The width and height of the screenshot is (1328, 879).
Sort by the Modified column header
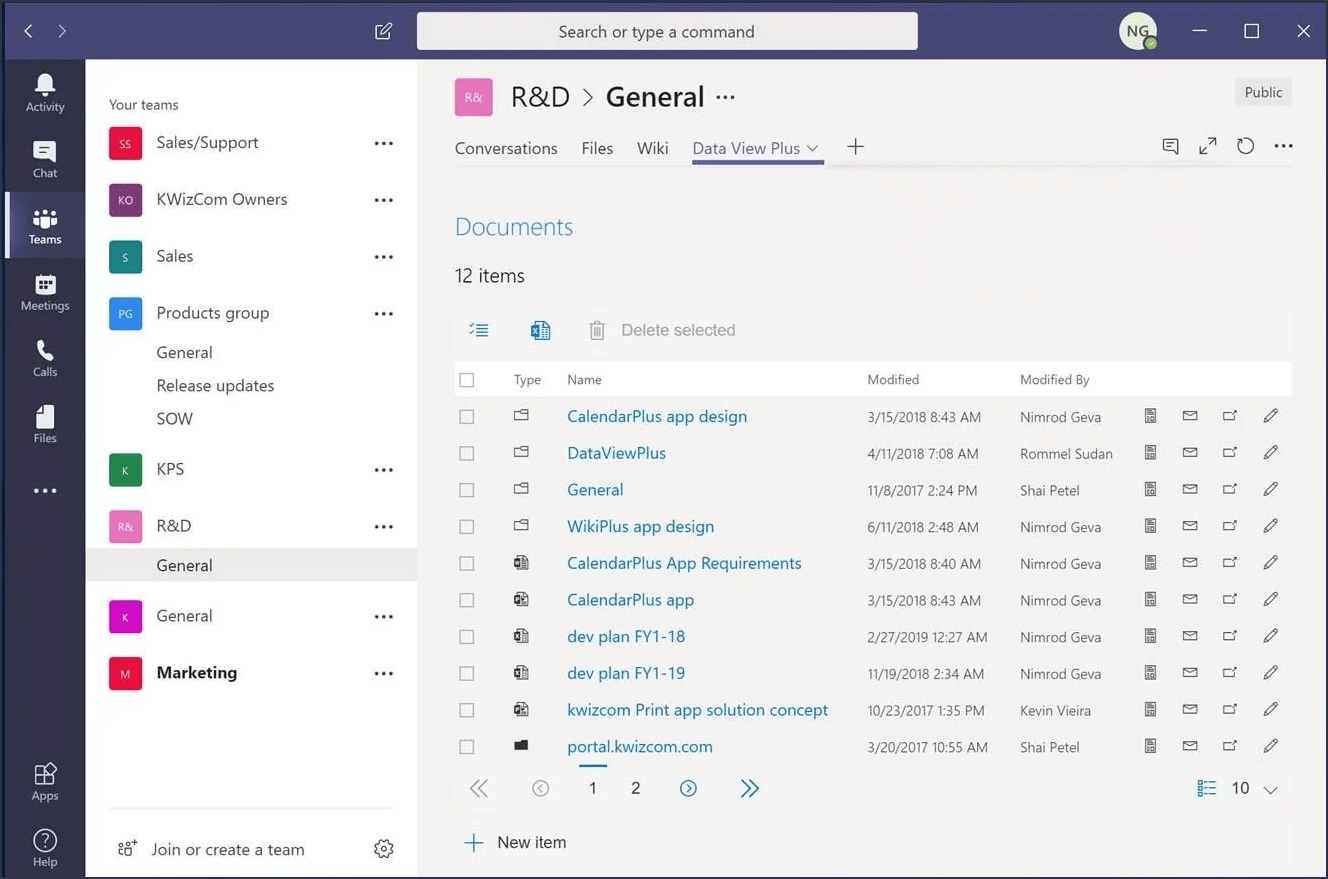[893, 380]
